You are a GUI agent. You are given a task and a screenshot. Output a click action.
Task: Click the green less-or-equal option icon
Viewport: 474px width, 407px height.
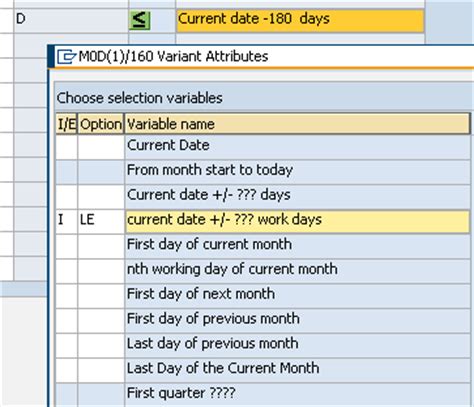(x=139, y=21)
